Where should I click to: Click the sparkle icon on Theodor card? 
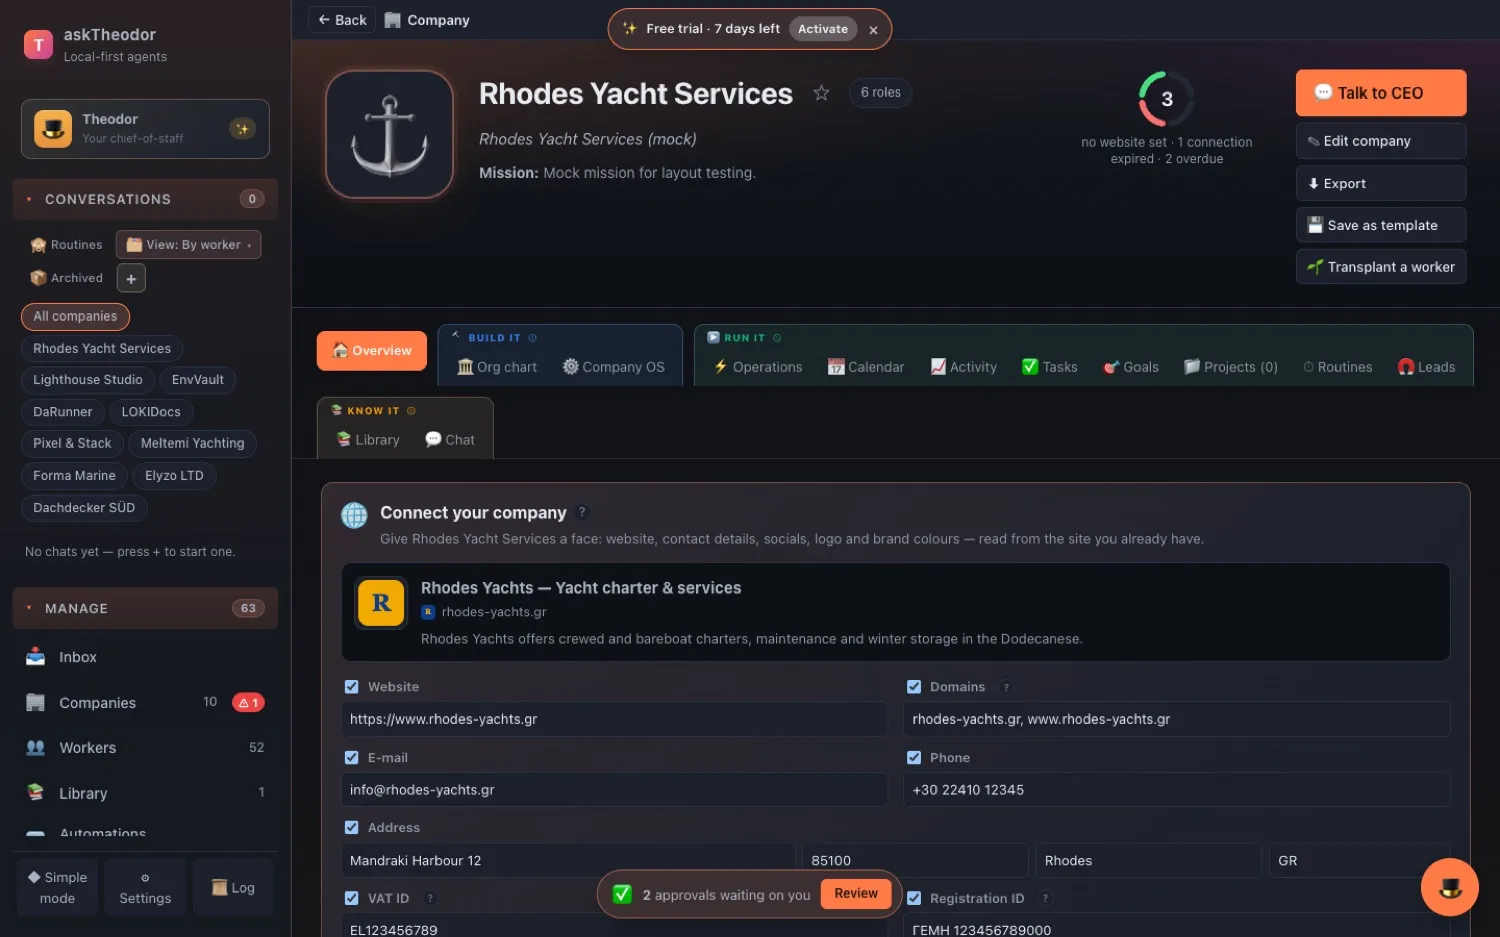tap(242, 129)
